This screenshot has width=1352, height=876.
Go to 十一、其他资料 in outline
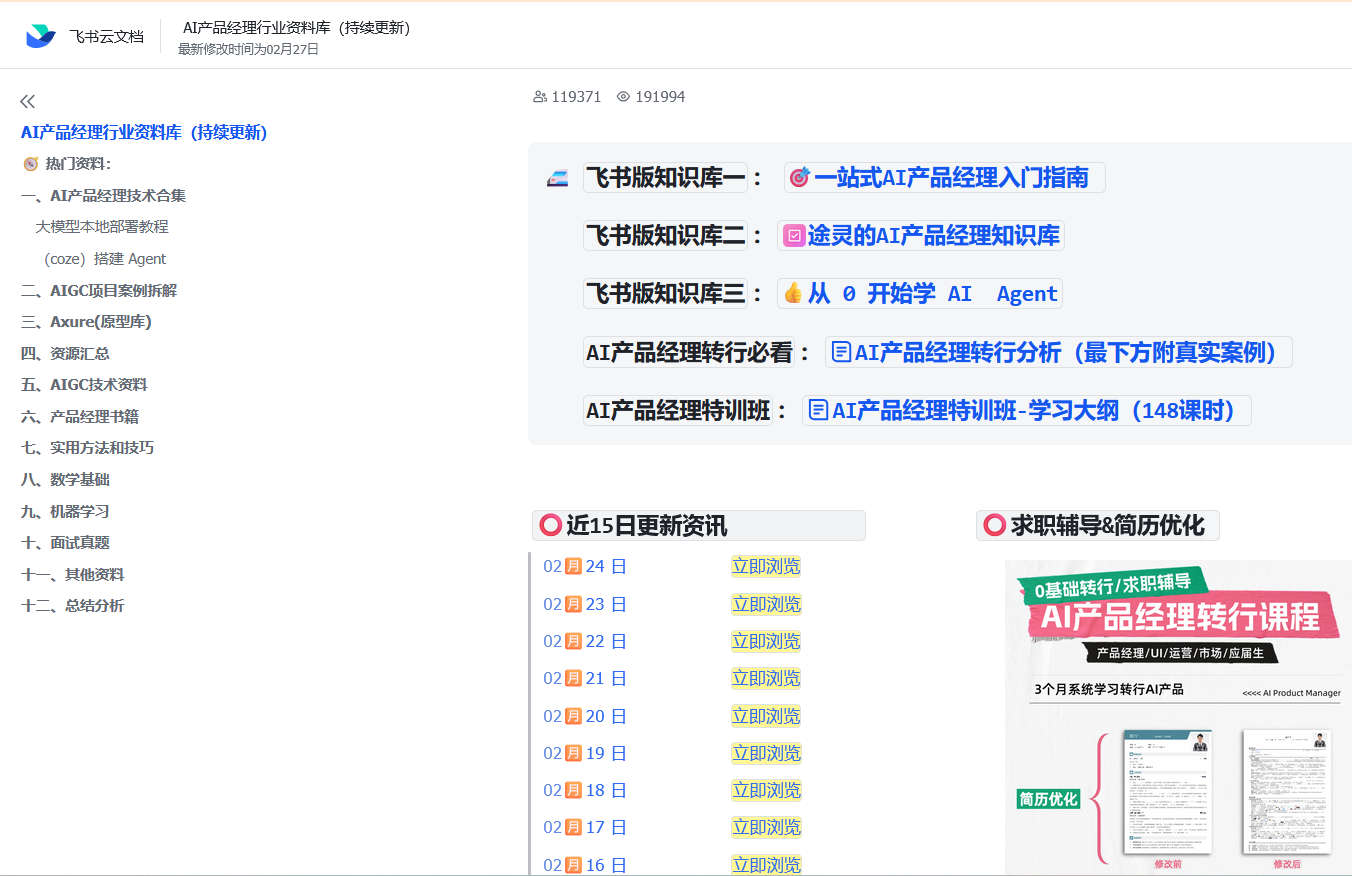[72, 574]
